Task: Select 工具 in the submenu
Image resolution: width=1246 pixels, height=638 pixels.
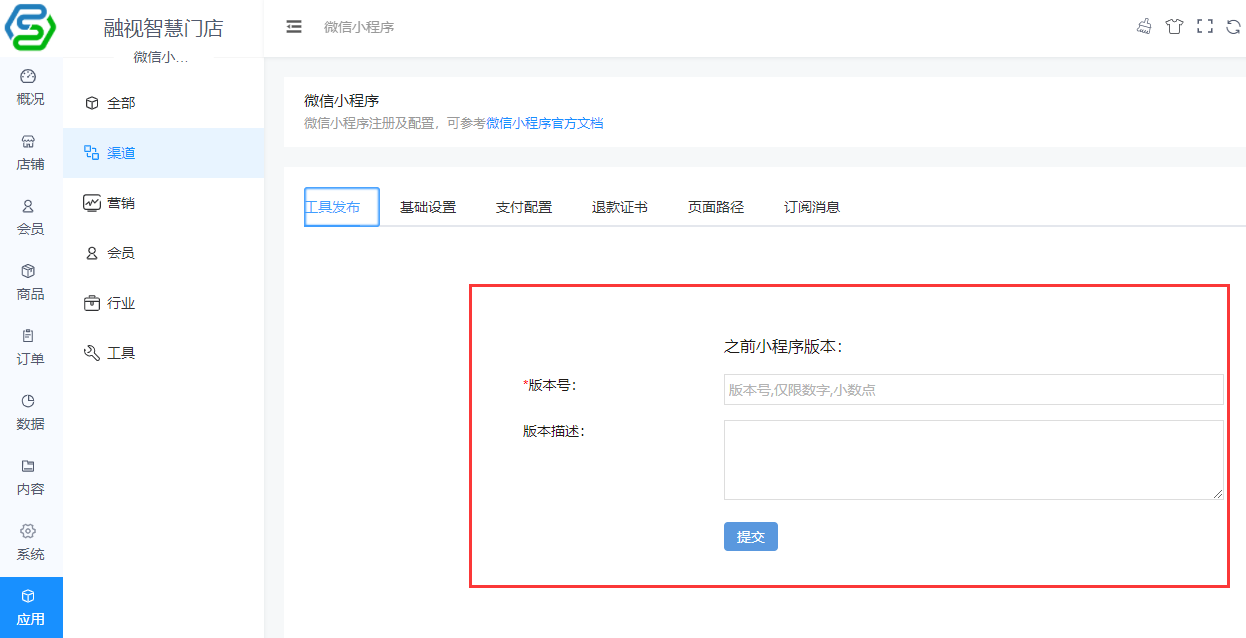Action: pos(163,353)
